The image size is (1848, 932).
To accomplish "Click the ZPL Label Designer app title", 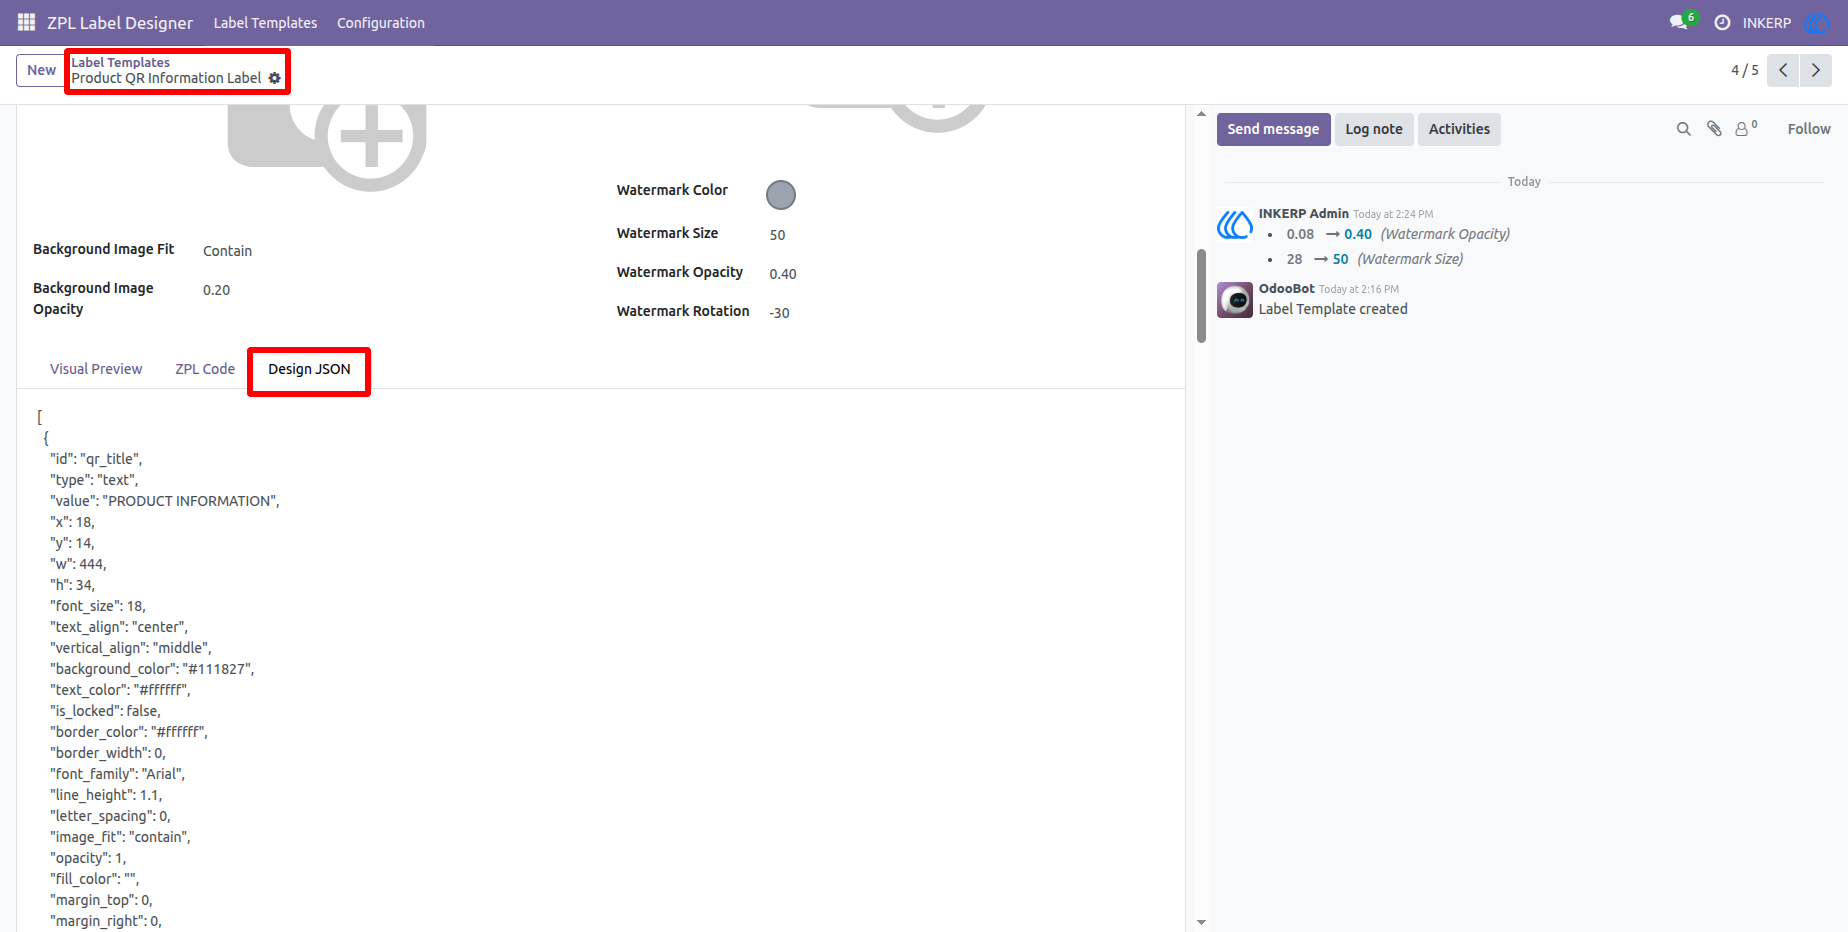I will tap(120, 22).
